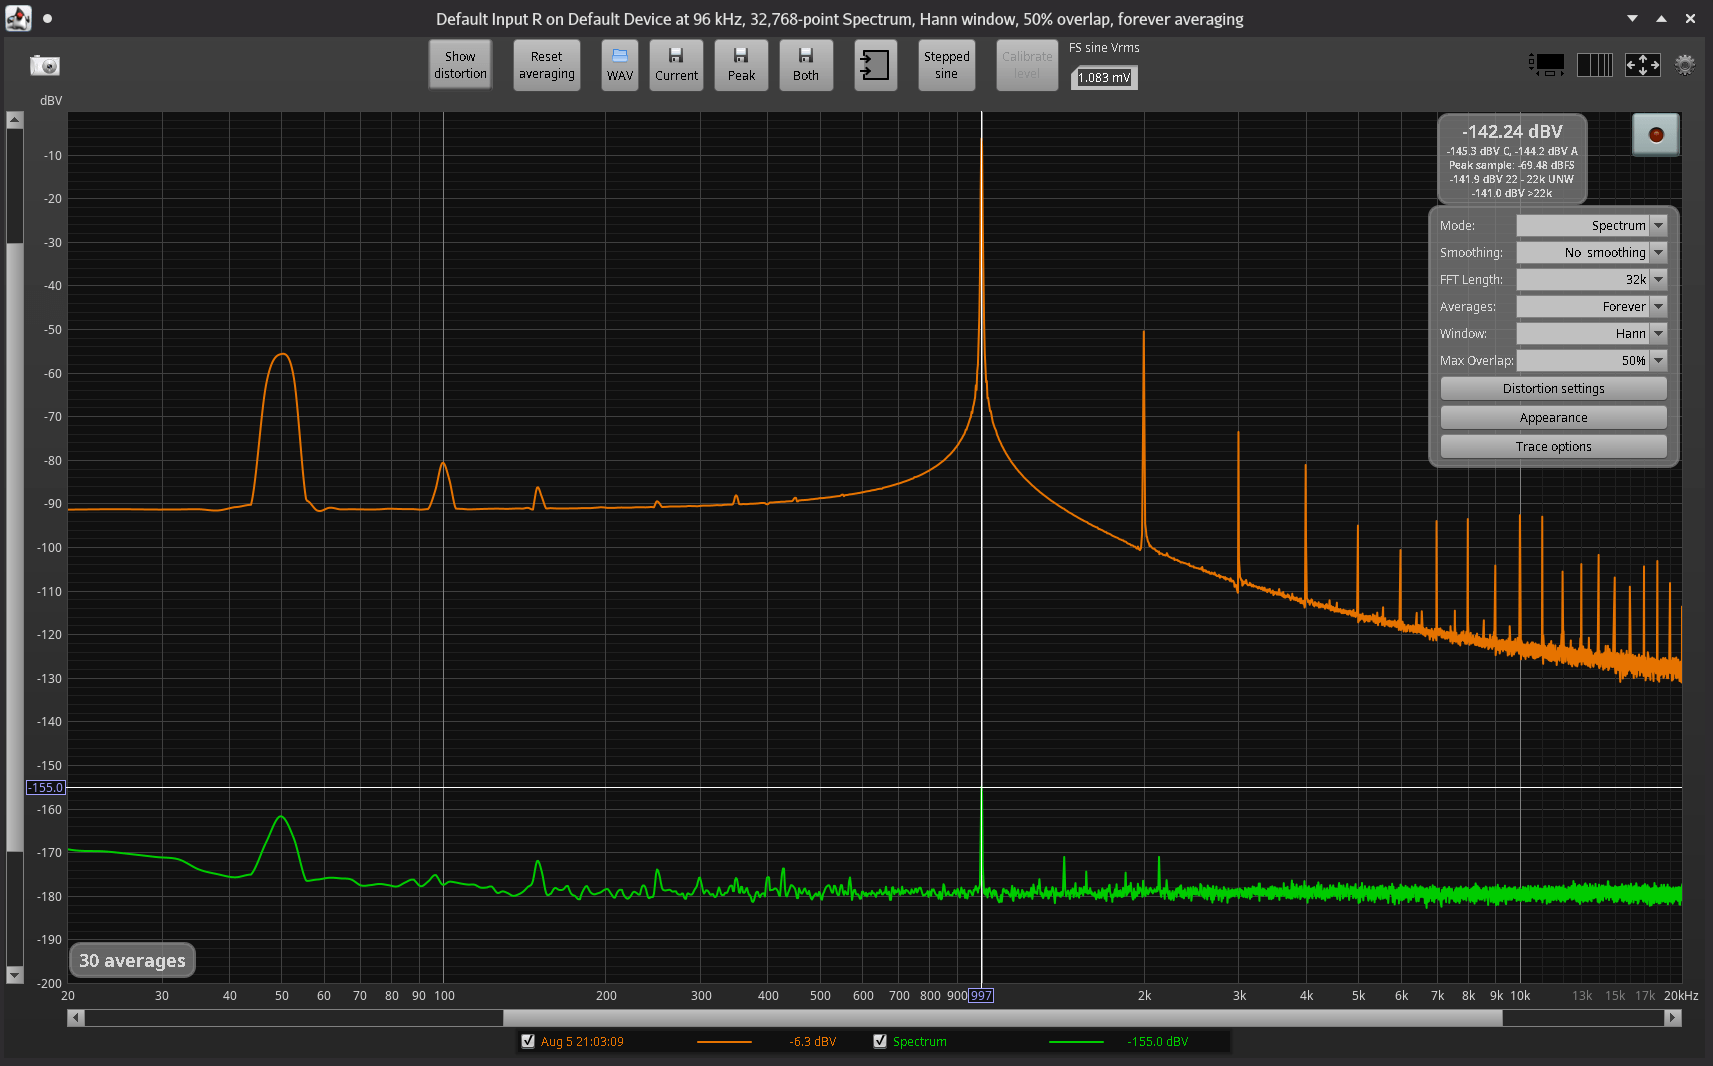The image size is (1713, 1066).
Task: Click the horizontal scrollbar thumb
Action: coord(1002,1018)
